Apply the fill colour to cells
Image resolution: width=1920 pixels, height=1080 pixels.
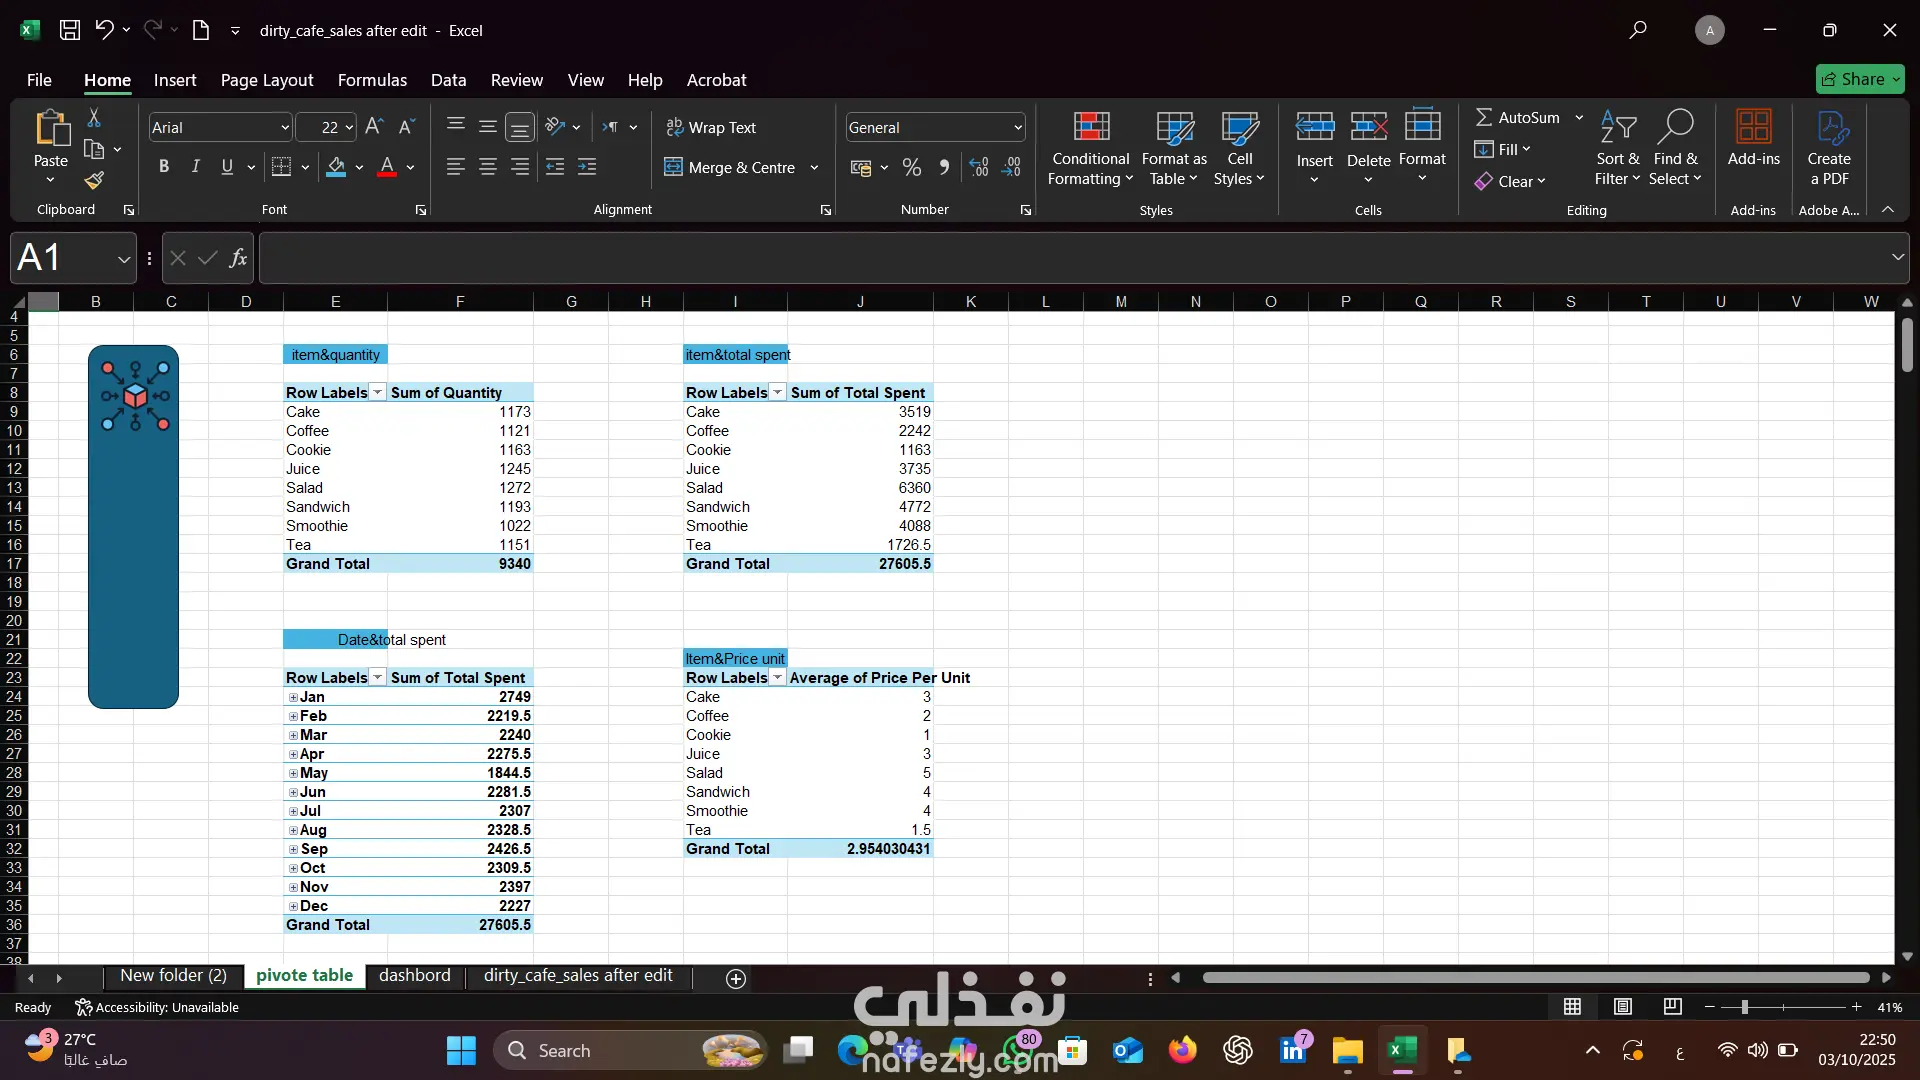(336, 167)
